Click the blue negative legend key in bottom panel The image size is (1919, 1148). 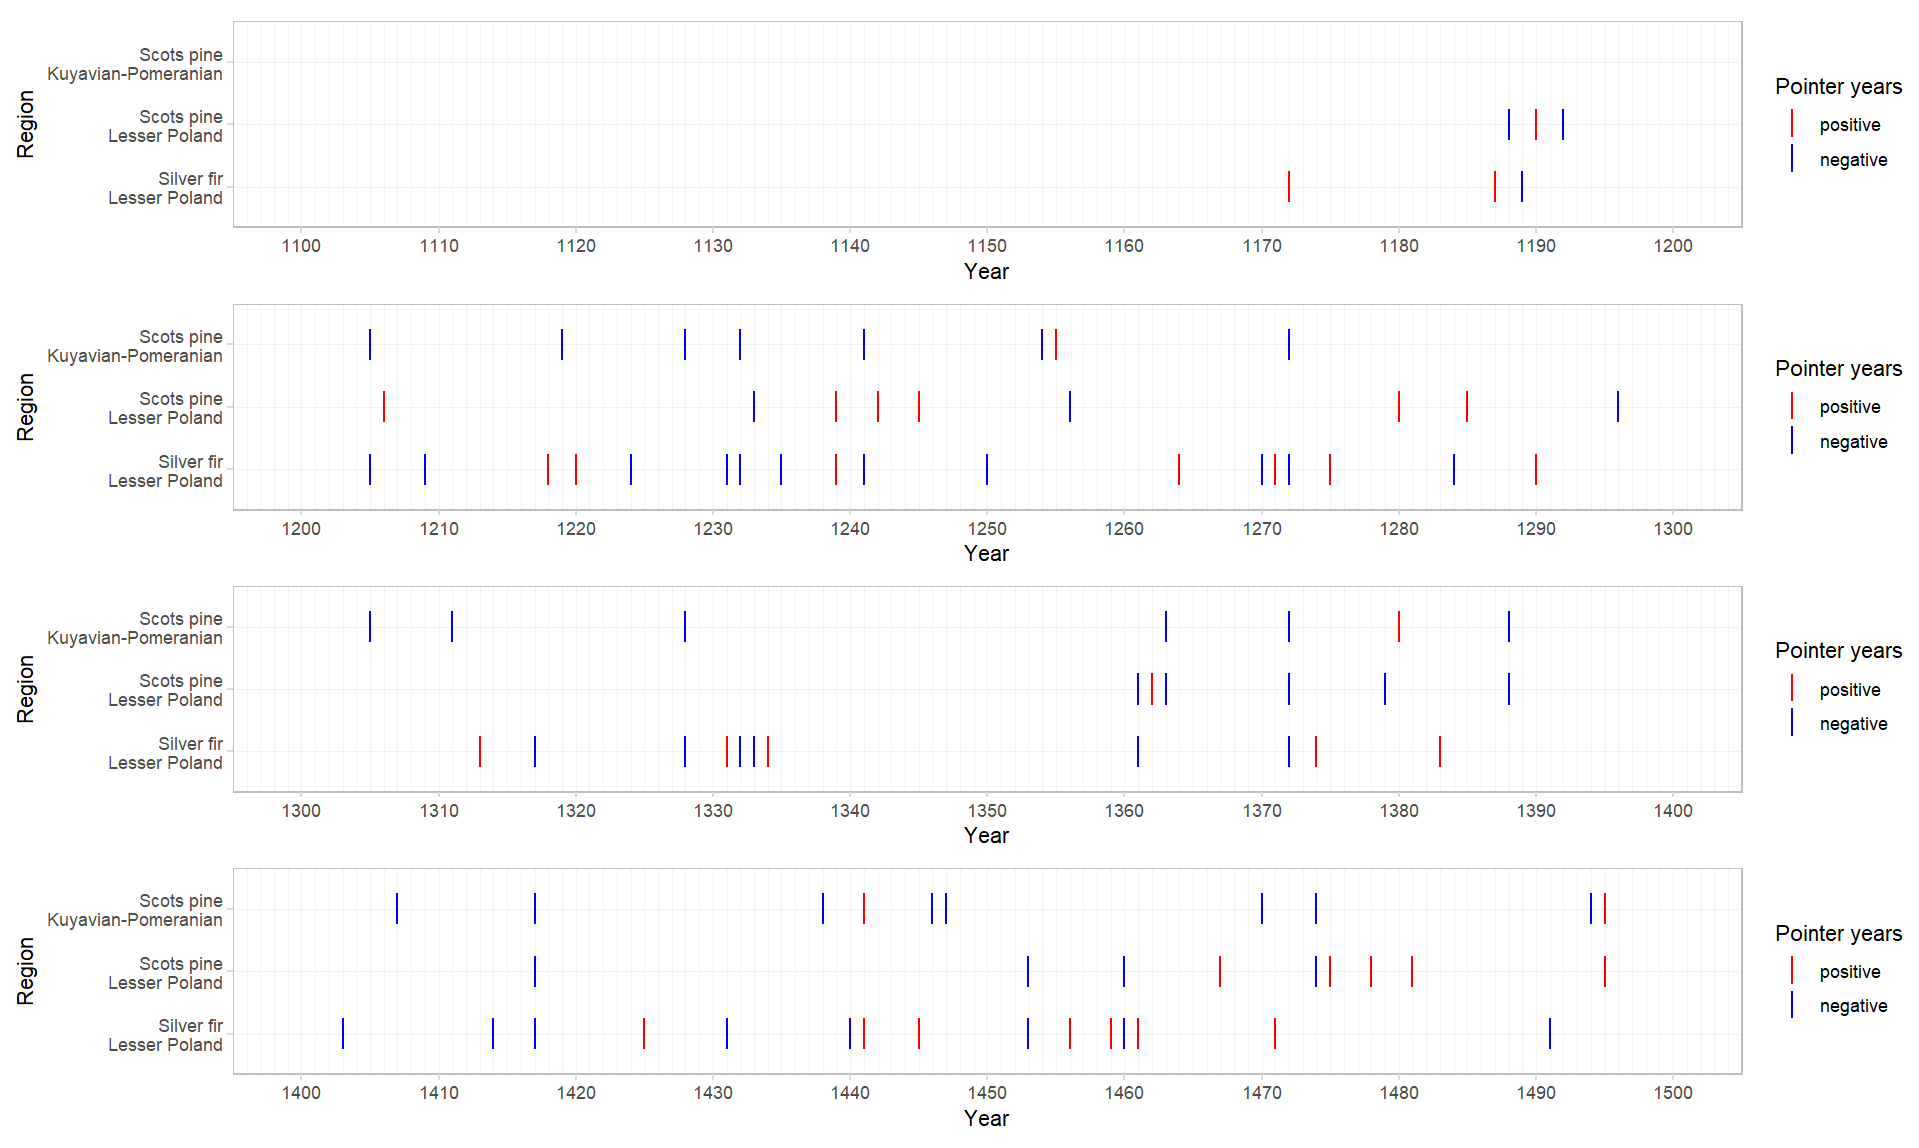1791,1005
